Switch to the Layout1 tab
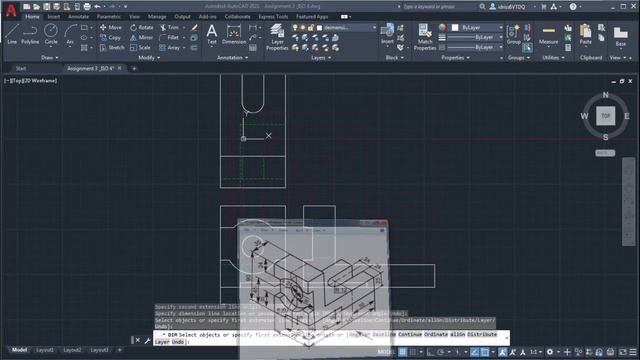 pos(45,350)
